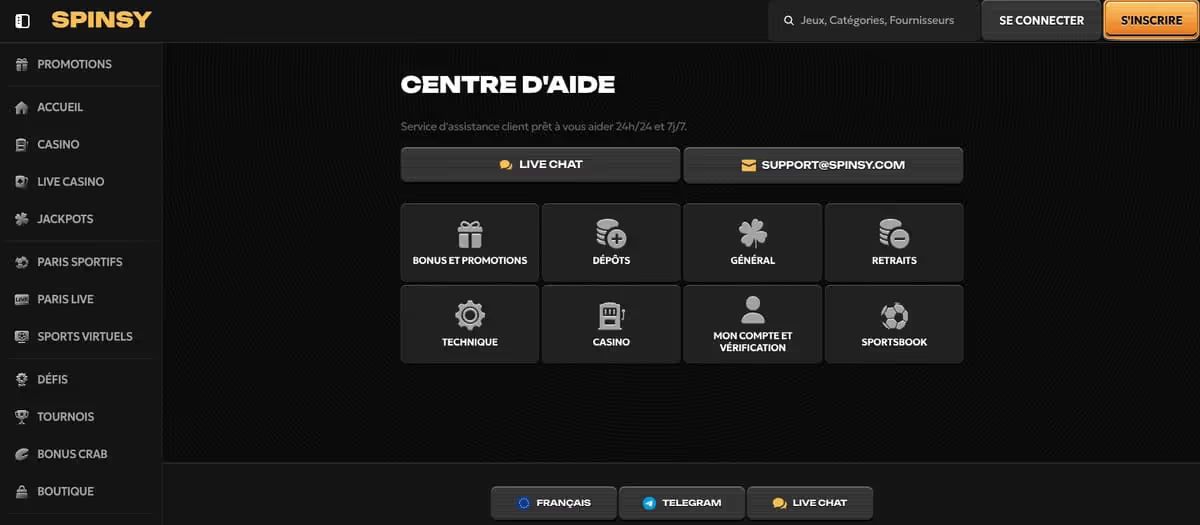Image resolution: width=1200 pixels, height=525 pixels.
Task: Open the Telegram button in the footer
Action: [682, 503]
